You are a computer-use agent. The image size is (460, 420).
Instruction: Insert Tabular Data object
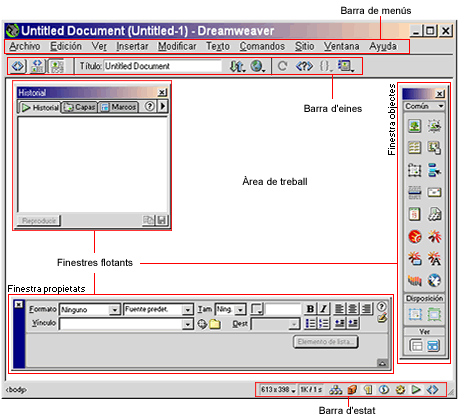point(434,147)
